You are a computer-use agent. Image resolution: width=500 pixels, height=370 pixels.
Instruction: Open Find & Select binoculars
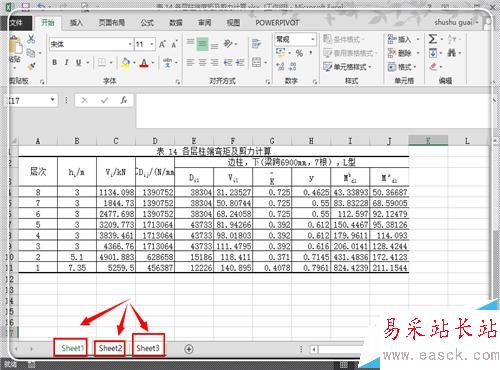[x=452, y=53]
